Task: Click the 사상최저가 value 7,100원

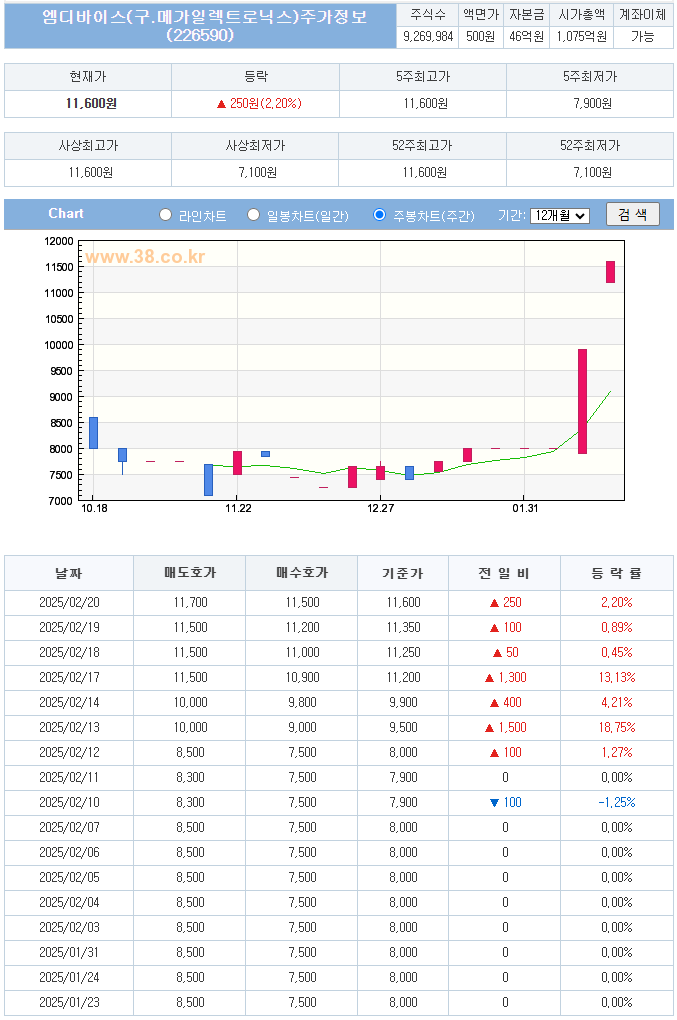Action: (x=258, y=172)
